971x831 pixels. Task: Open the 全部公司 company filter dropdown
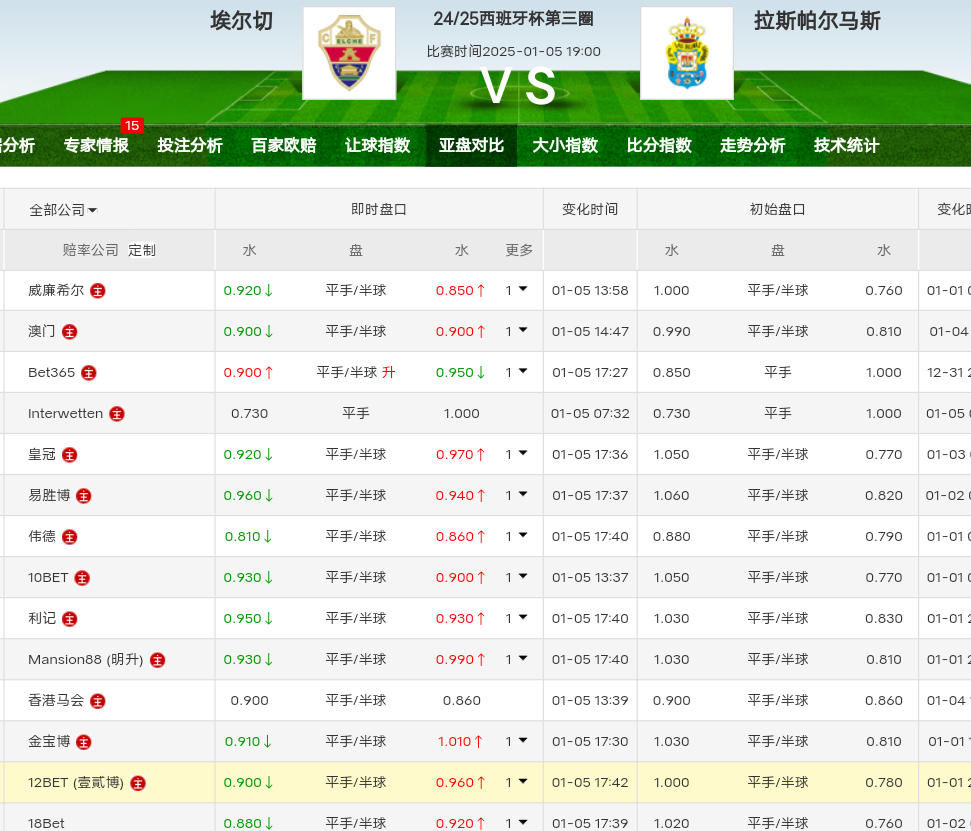63,210
